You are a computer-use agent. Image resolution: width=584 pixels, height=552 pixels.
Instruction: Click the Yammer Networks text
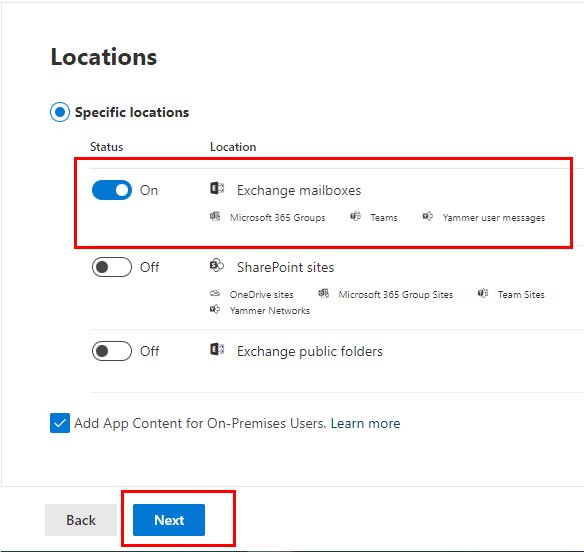[x=270, y=311]
